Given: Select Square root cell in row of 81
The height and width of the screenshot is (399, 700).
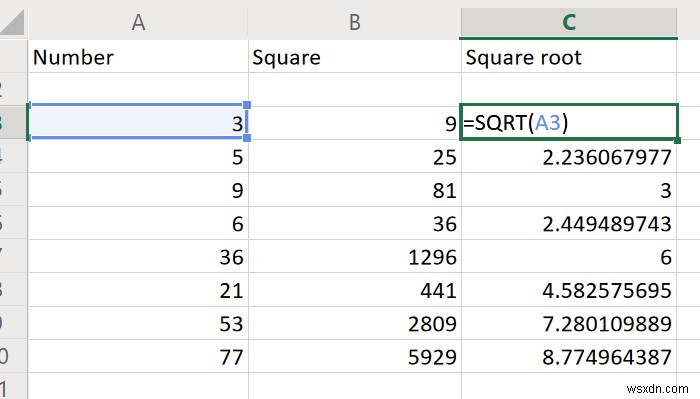Looking at the screenshot, I should 569,190.
